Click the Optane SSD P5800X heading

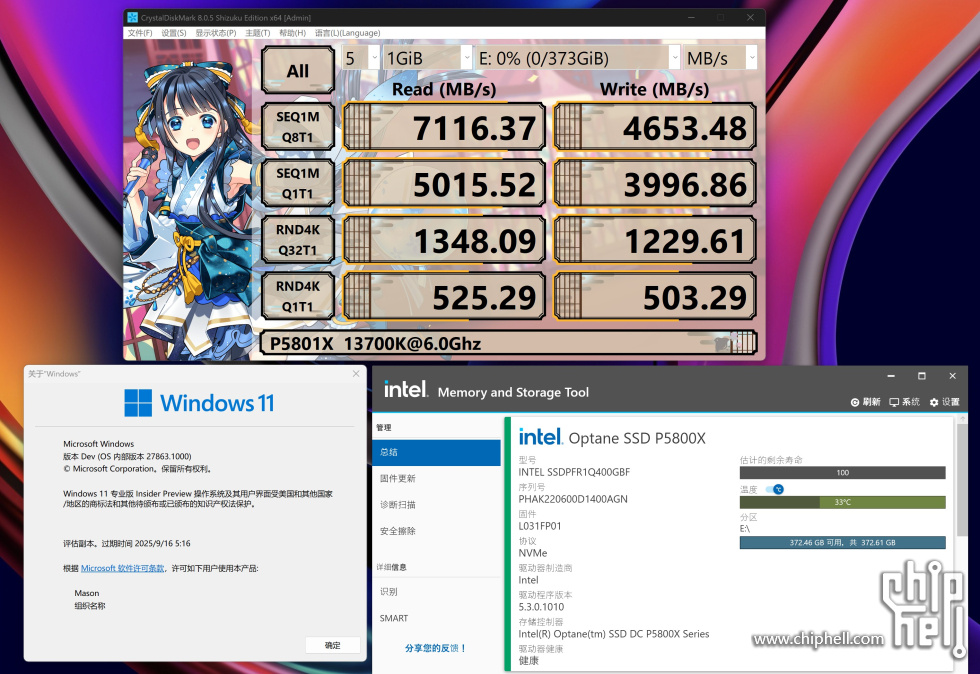coord(637,438)
